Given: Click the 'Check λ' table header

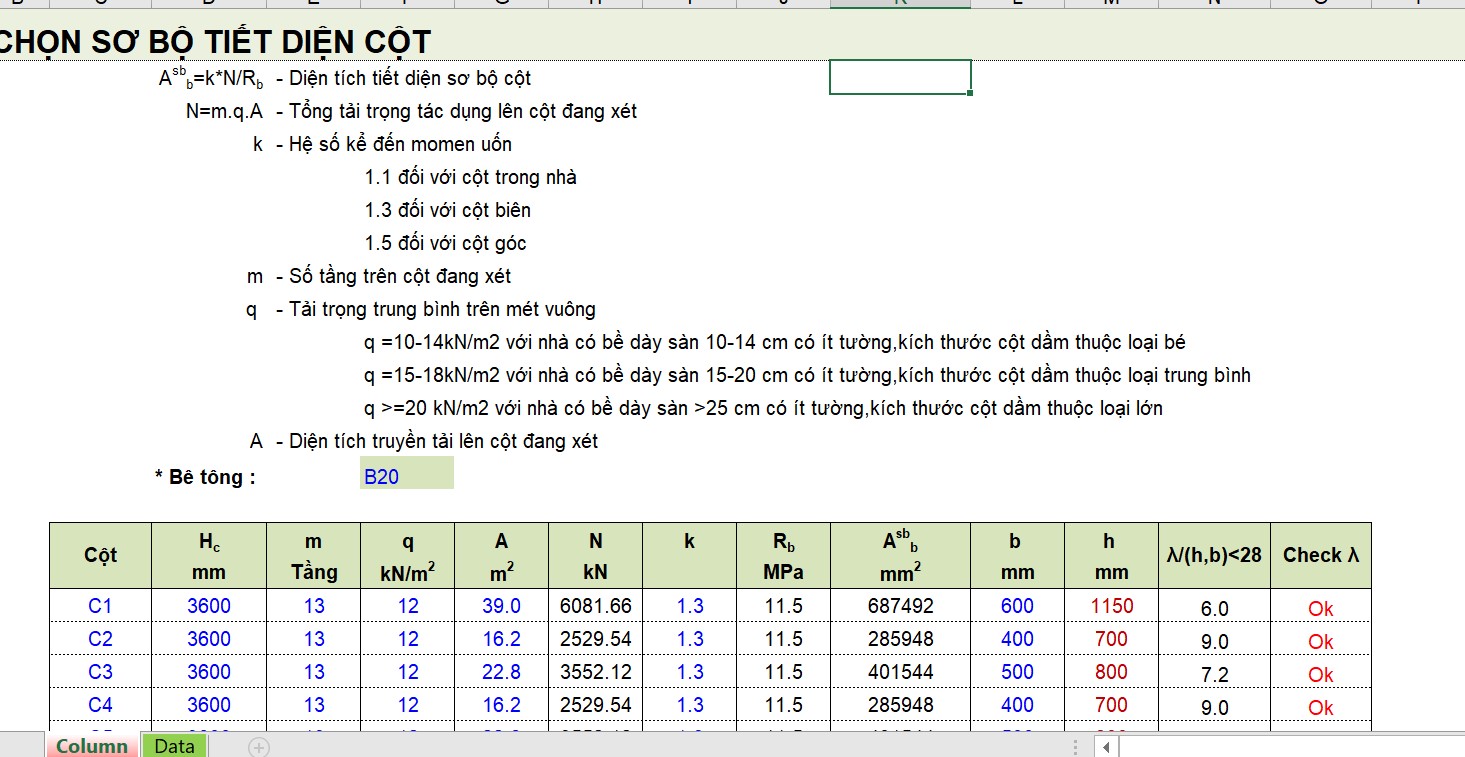Looking at the screenshot, I should click(x=1320, y=556).
